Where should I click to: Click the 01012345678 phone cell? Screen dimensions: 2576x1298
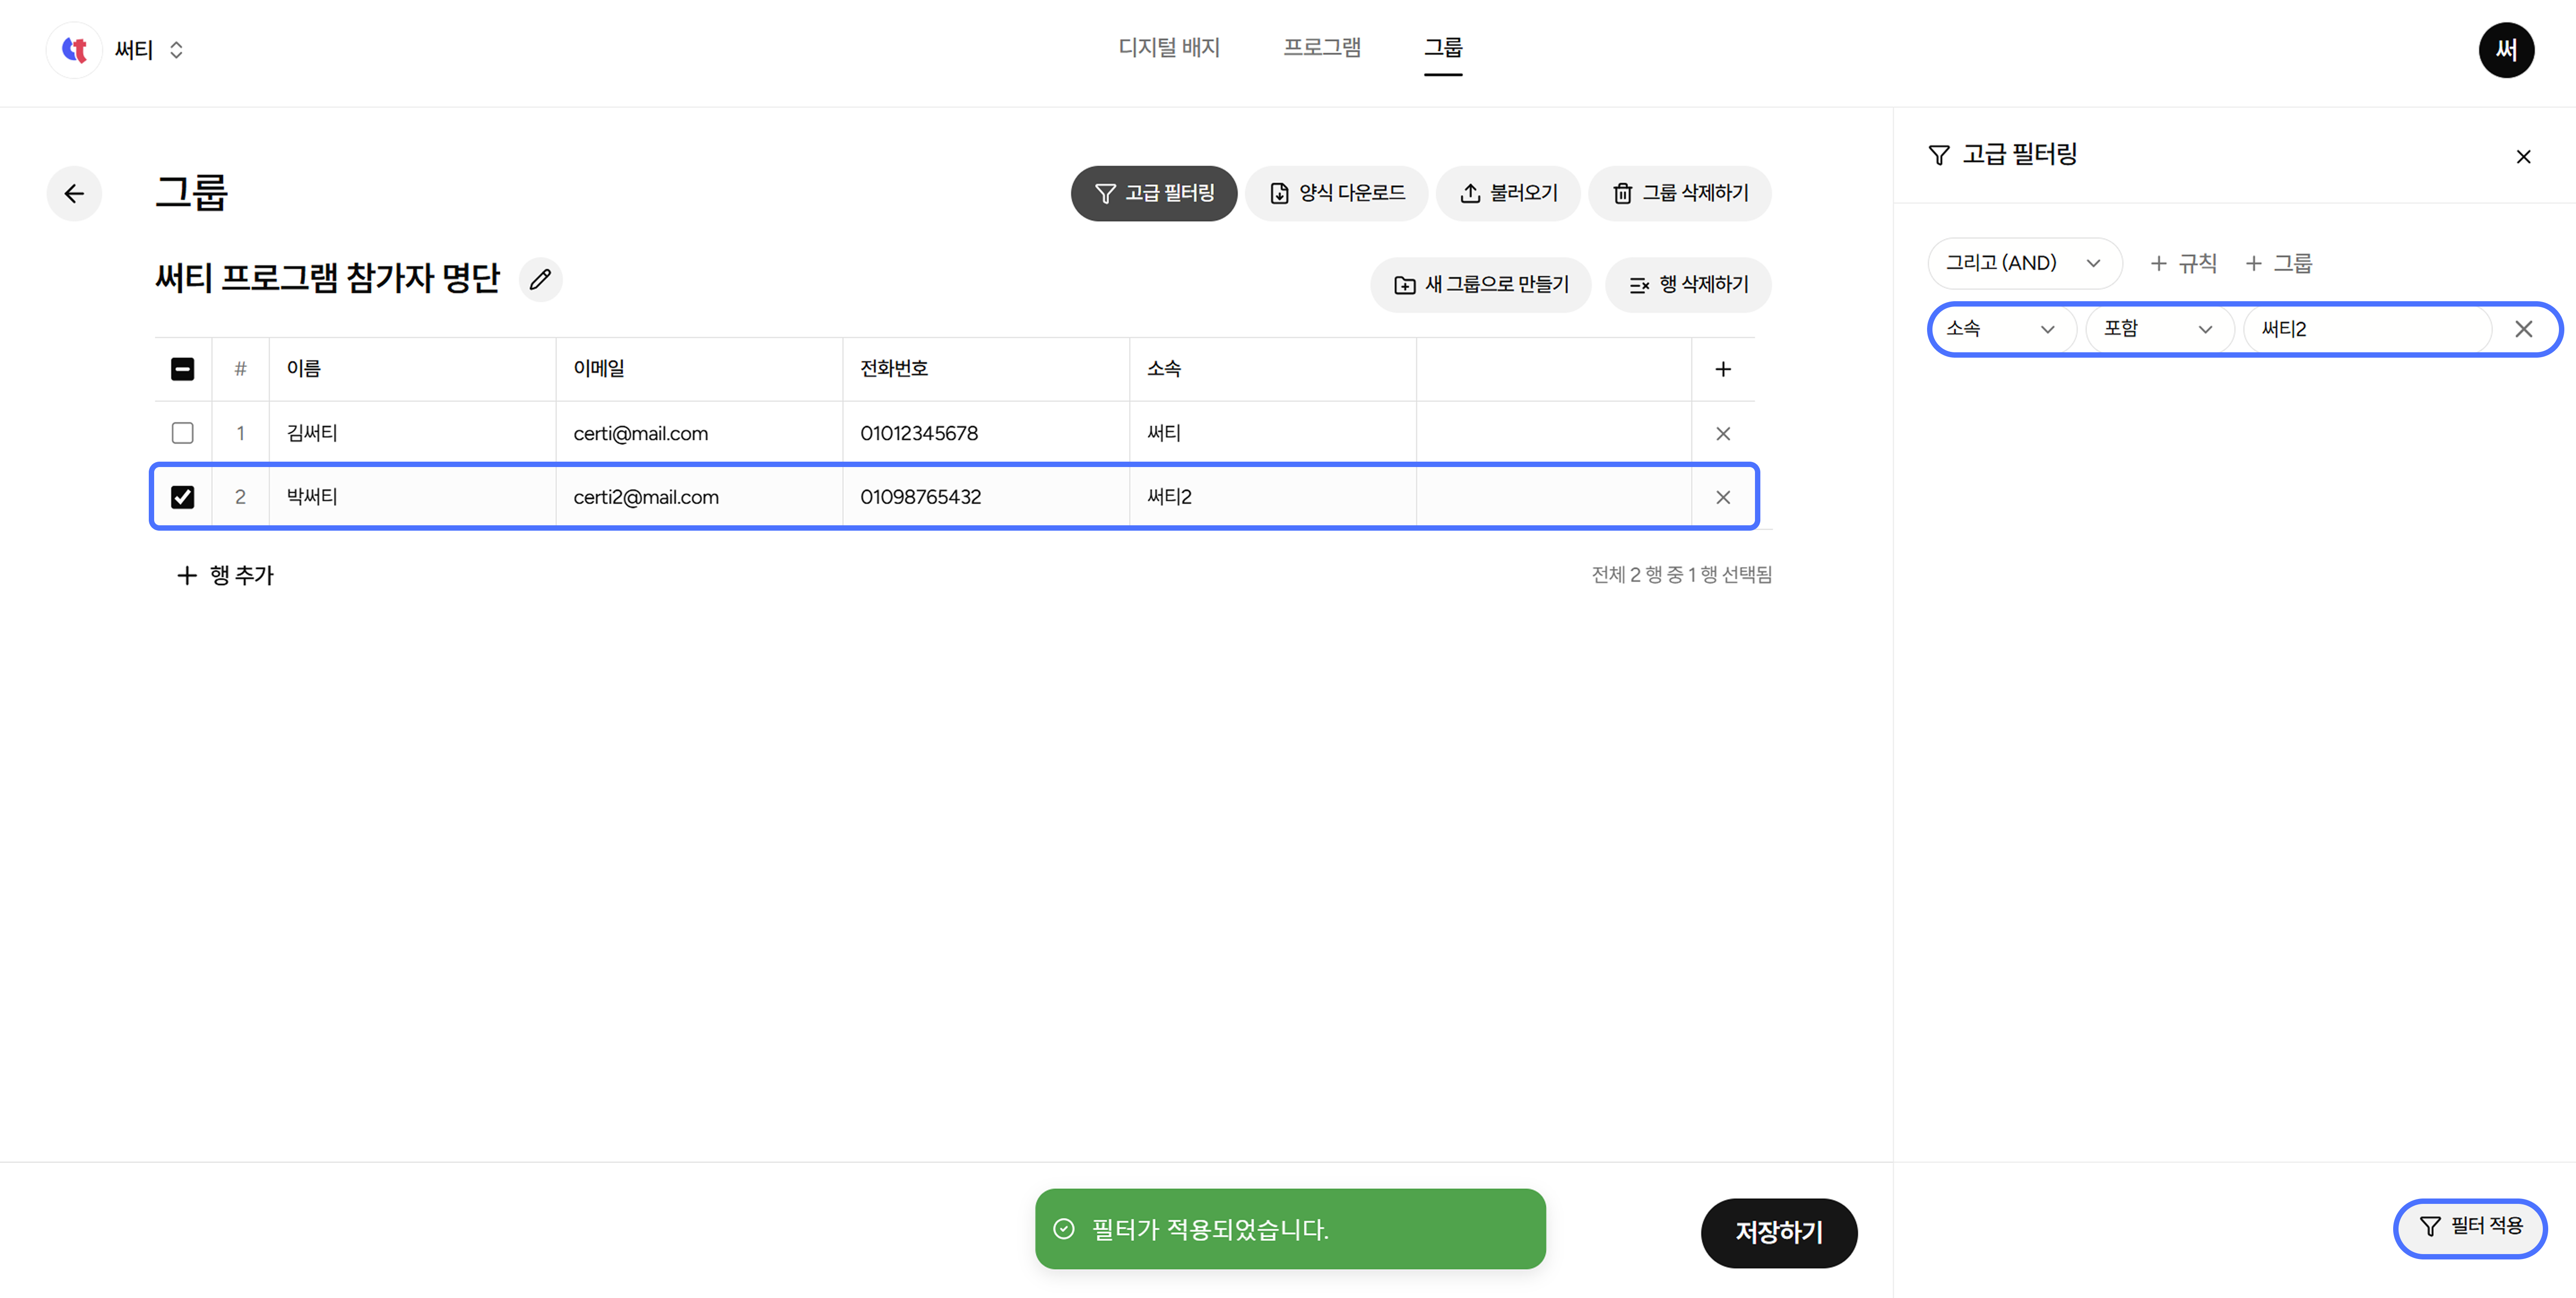tap(986, 433)
